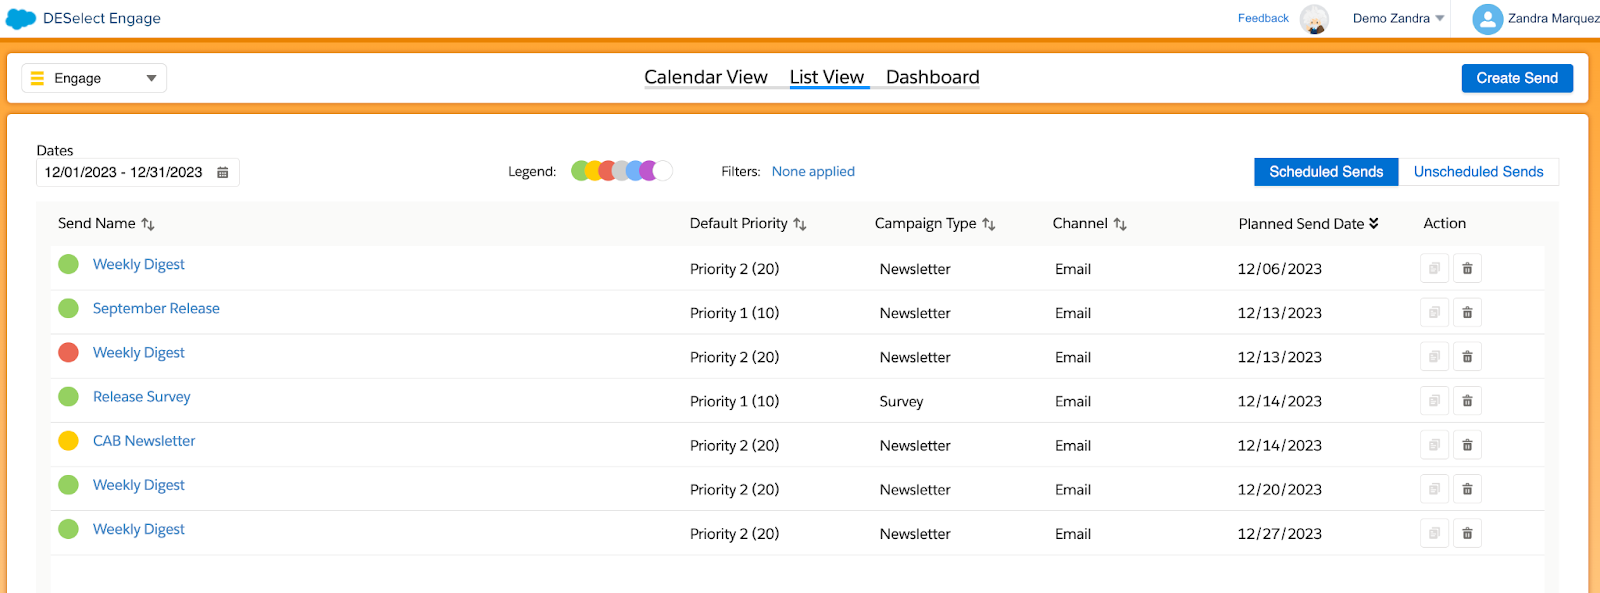Click the Create Send button

[1517, 78]
